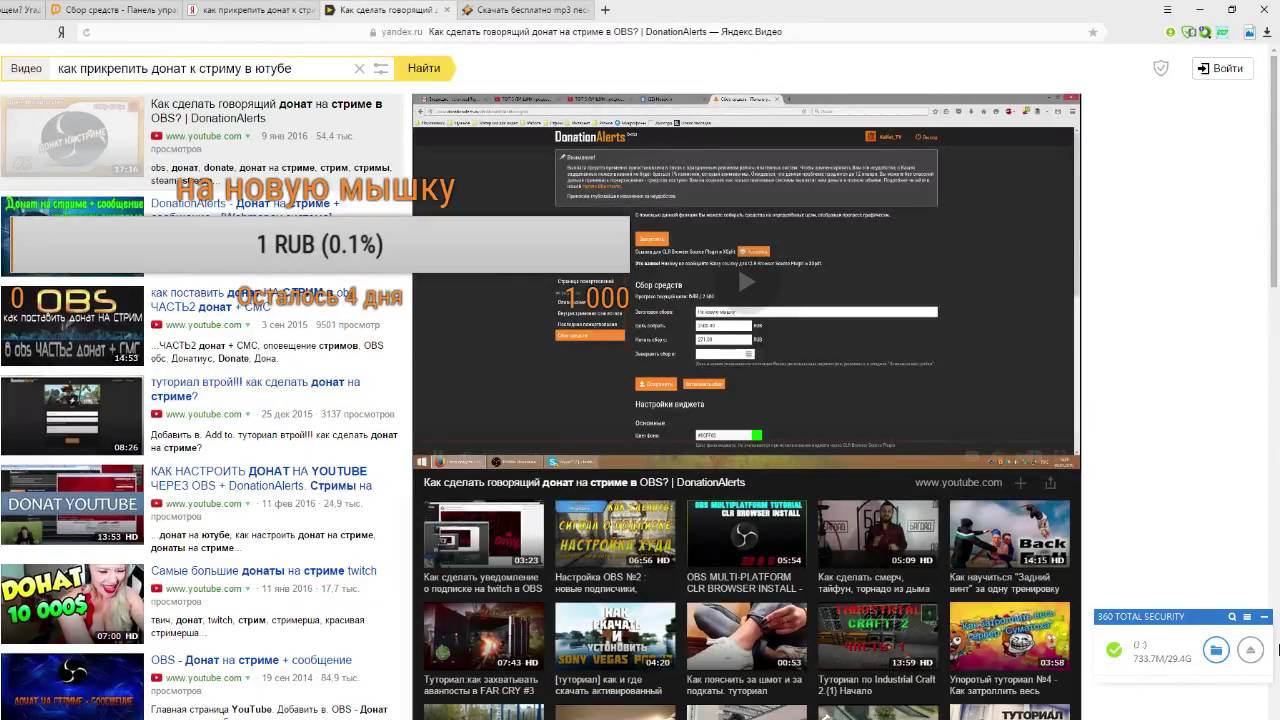Open the 00:53 related video thumbnail

coord(746,636)
